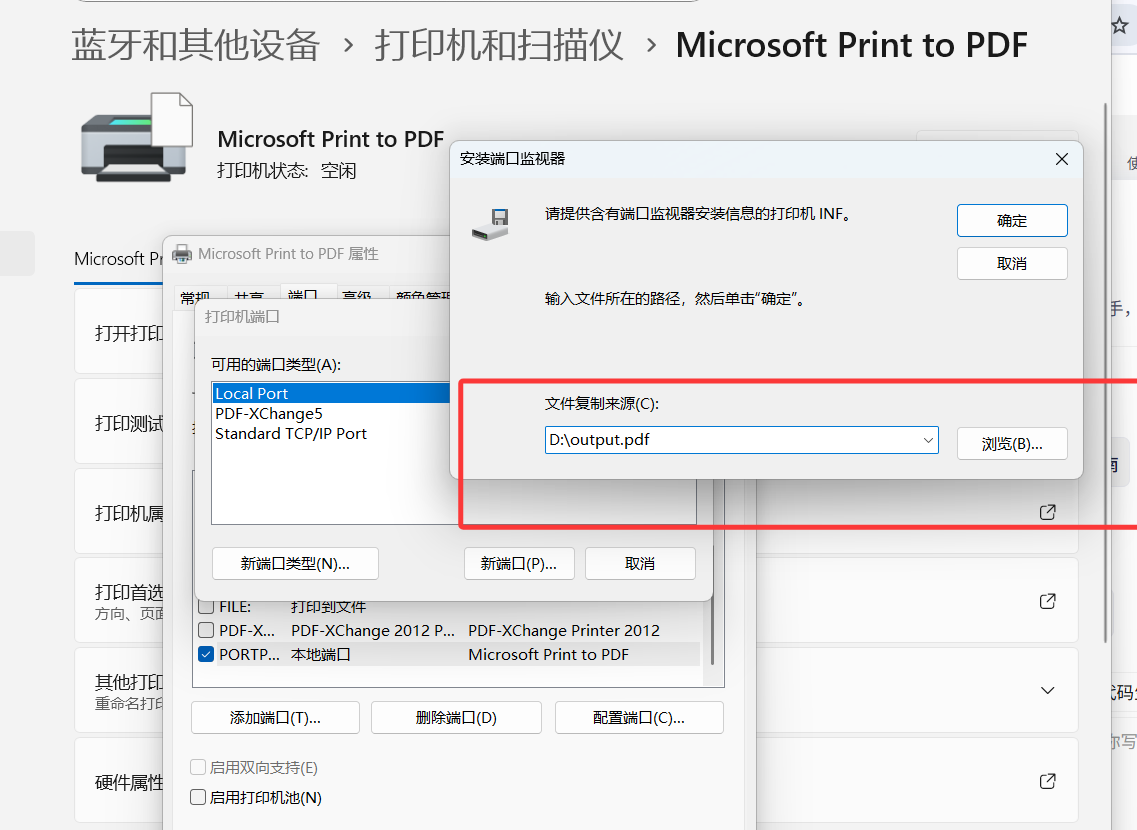The height and width of the screenshot is (830, 1137).
Task: Click the 添加端口(T)... button
Action: click(276, 718)
